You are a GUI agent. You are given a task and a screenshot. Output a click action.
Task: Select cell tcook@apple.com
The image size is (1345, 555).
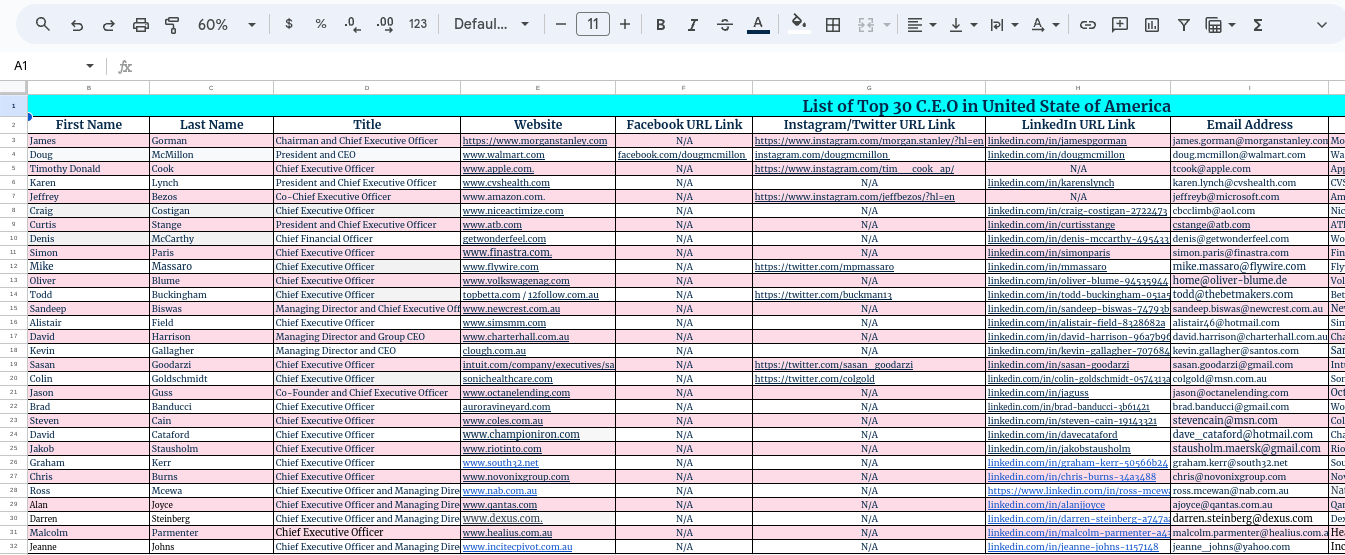pos(1250,169)
